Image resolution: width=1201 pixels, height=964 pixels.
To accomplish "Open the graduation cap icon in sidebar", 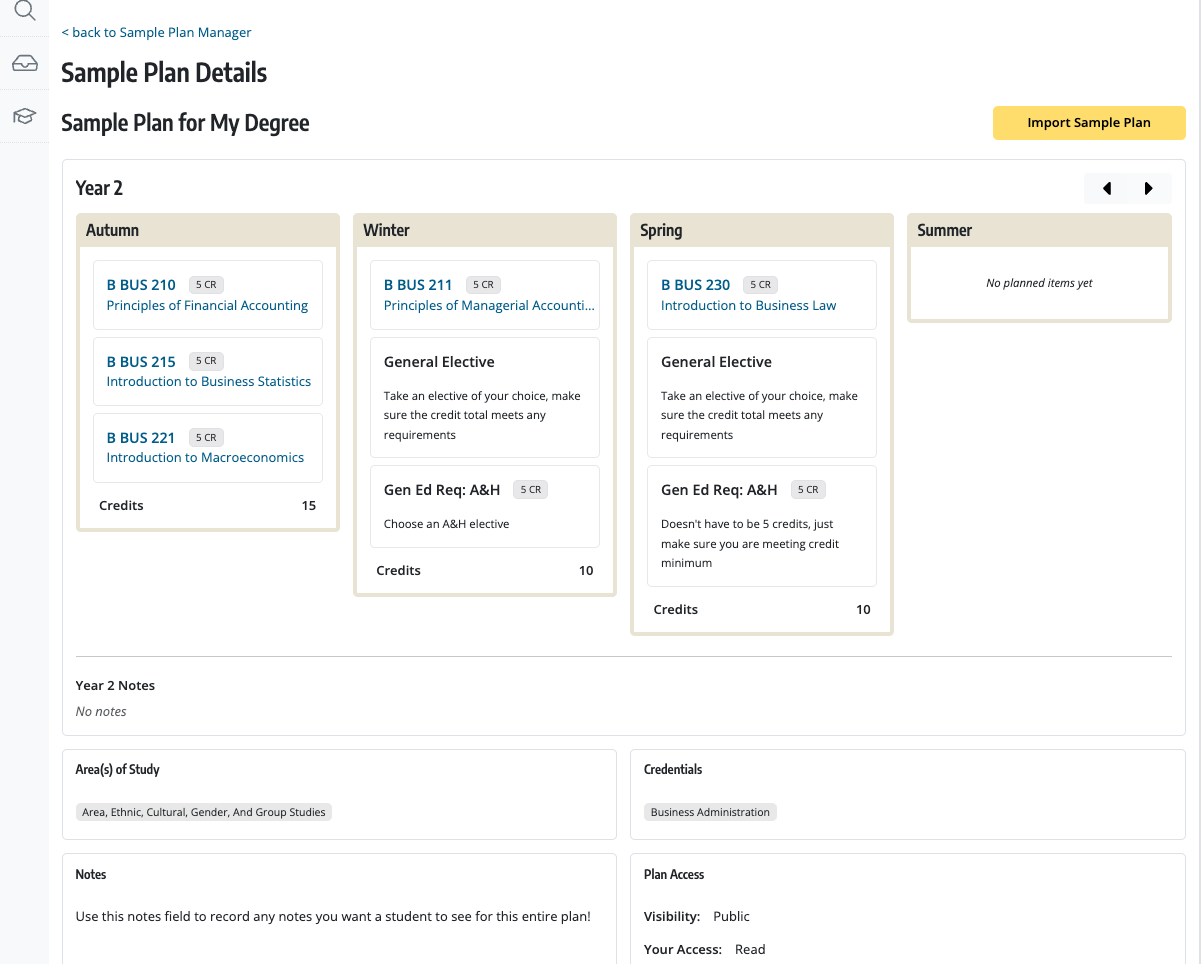I will coord(24,116).
